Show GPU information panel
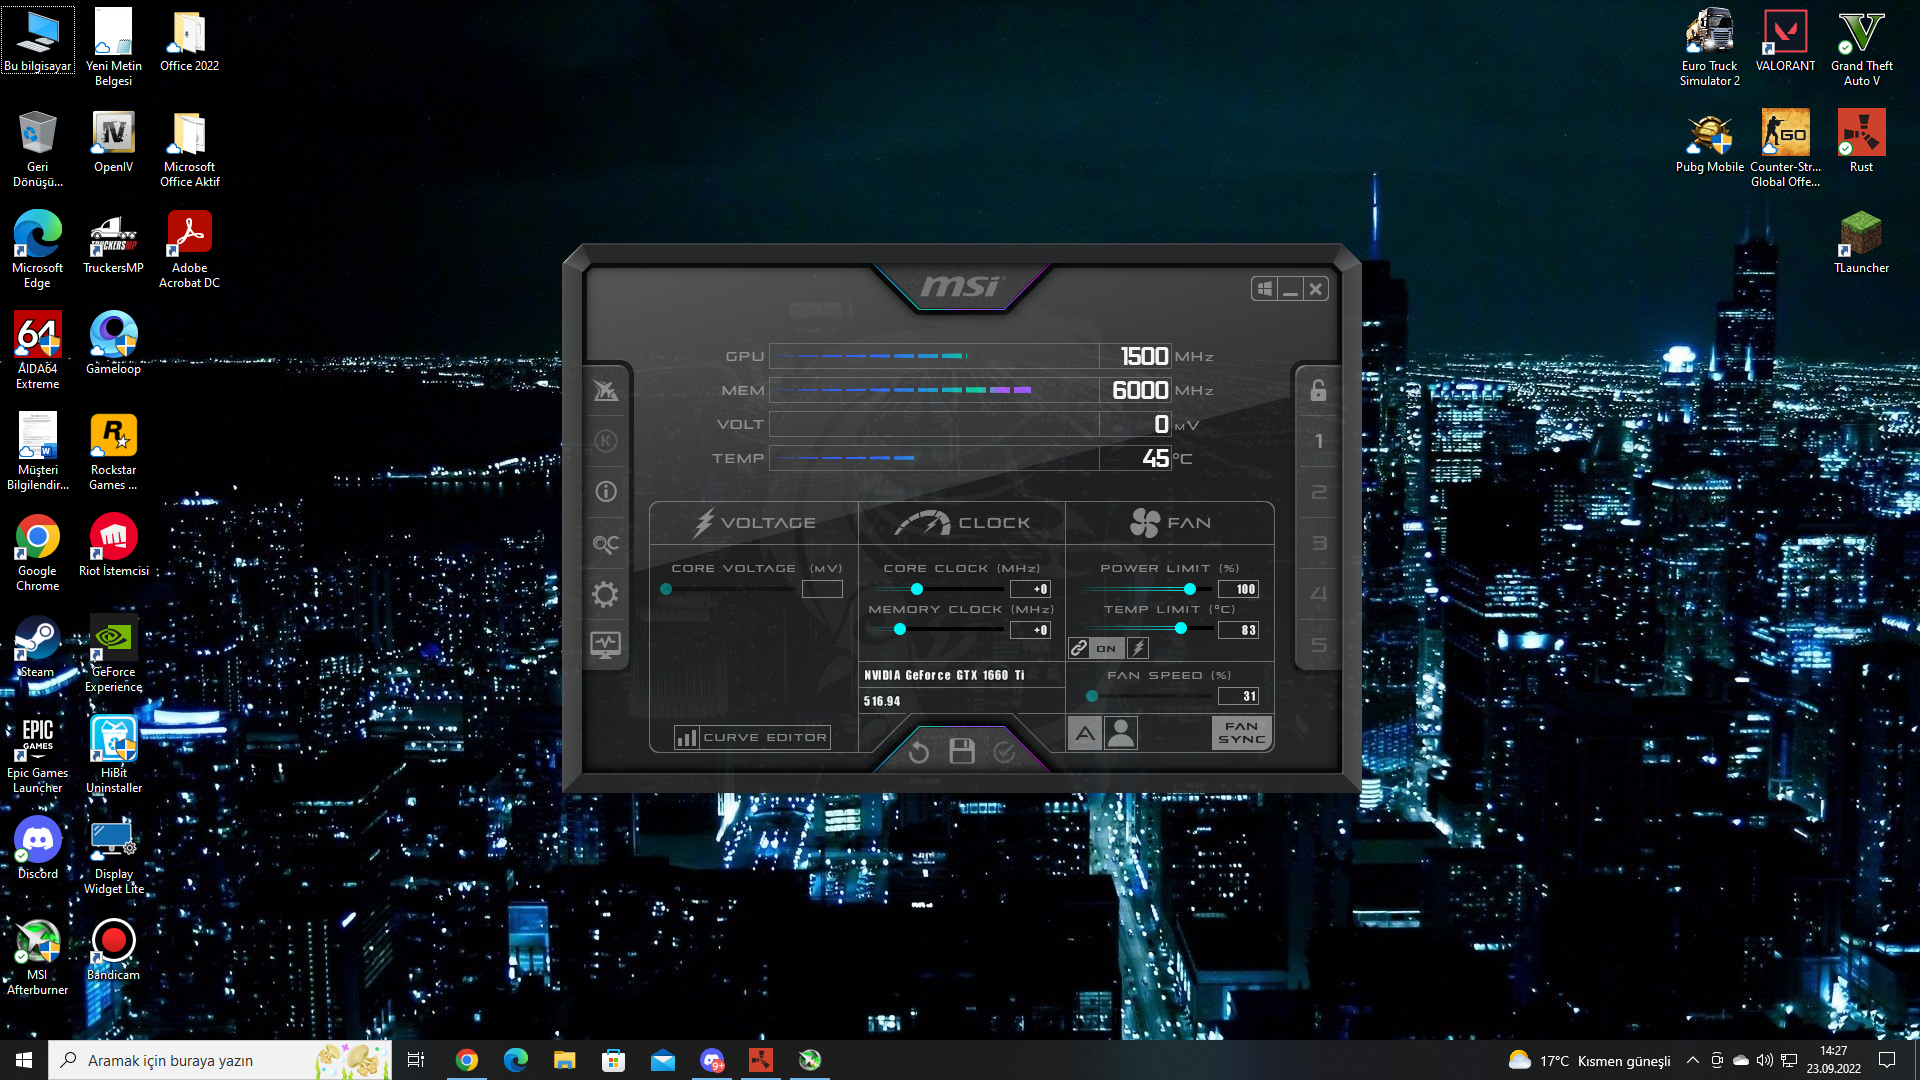 coord(605,492)
